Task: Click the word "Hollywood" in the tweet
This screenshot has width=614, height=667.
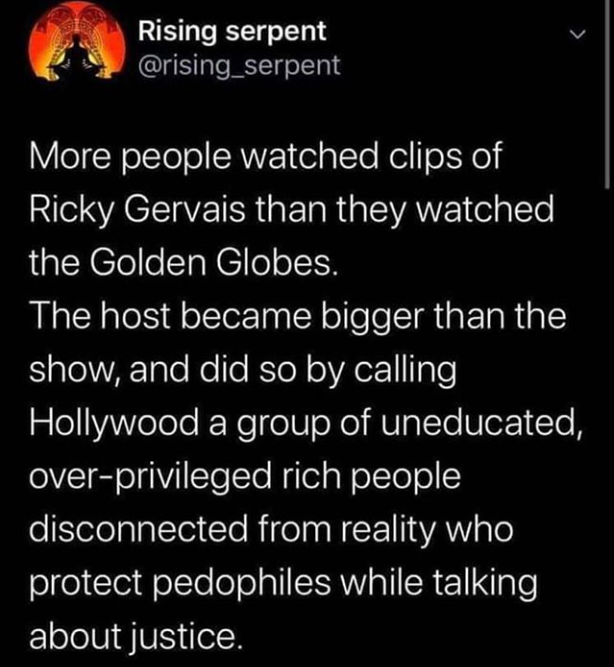Action: [x=114, y=424]
